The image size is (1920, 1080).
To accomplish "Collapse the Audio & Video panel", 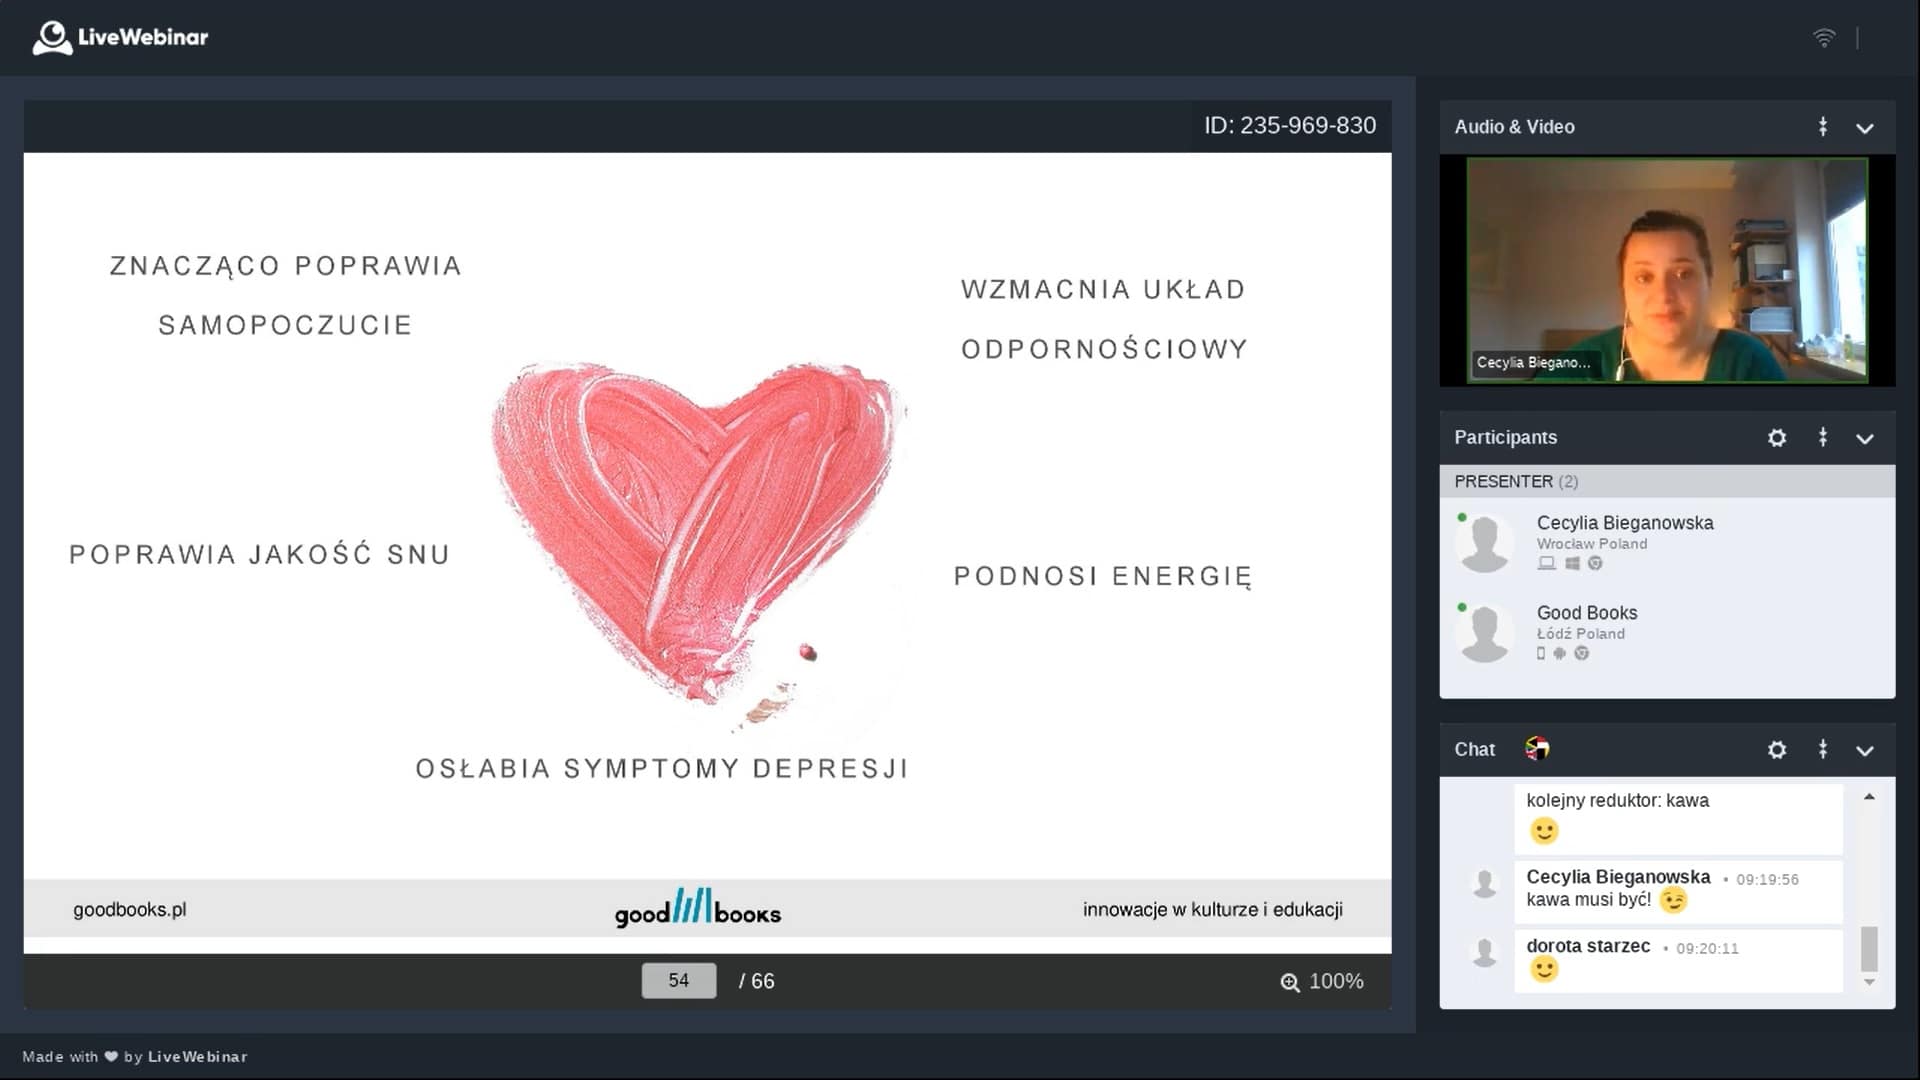I will click(x=1865, y=128).
